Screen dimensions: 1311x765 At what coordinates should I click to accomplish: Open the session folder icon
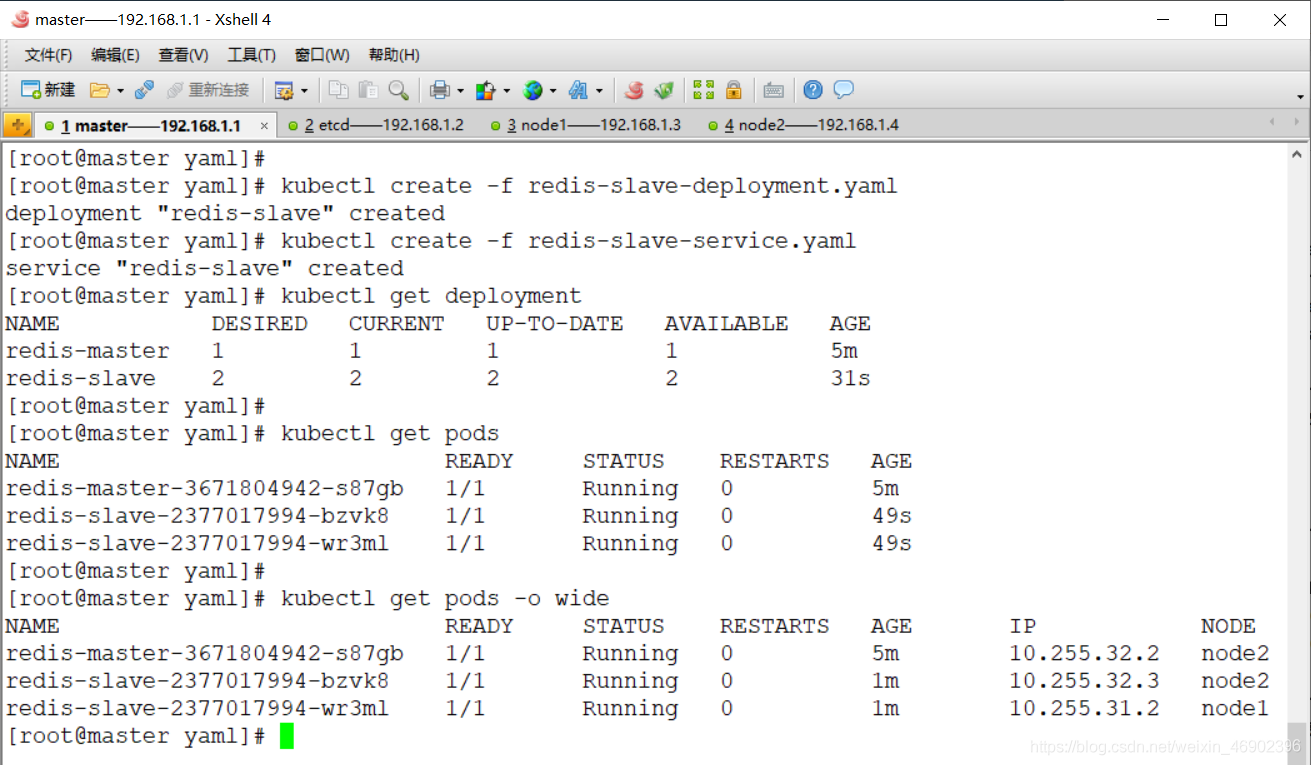(99, 90)
